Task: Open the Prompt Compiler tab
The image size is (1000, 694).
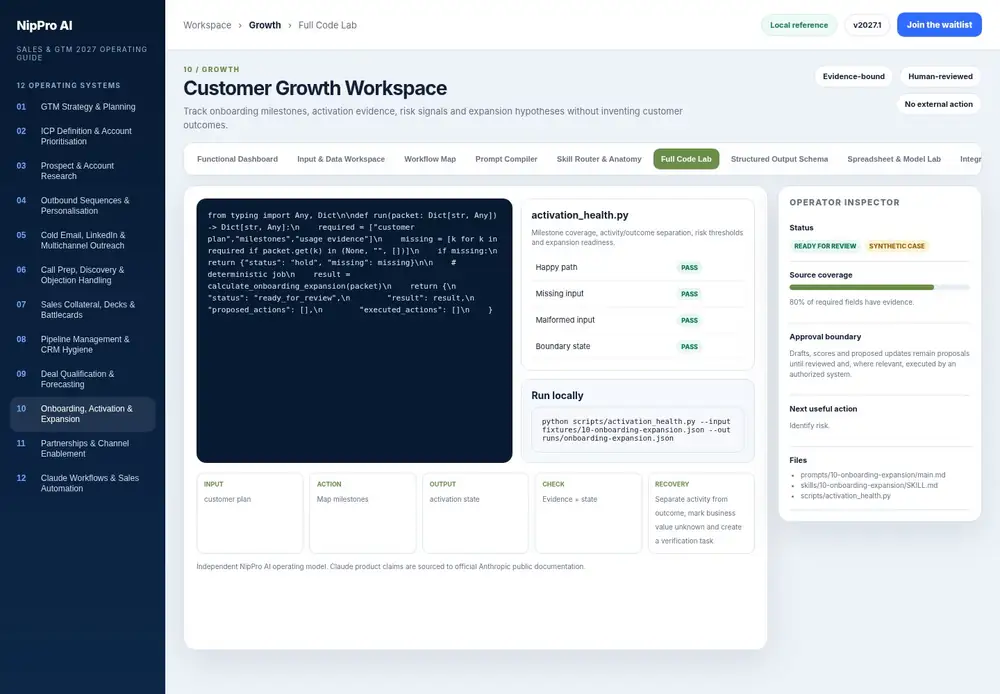Action: (506, 159)
